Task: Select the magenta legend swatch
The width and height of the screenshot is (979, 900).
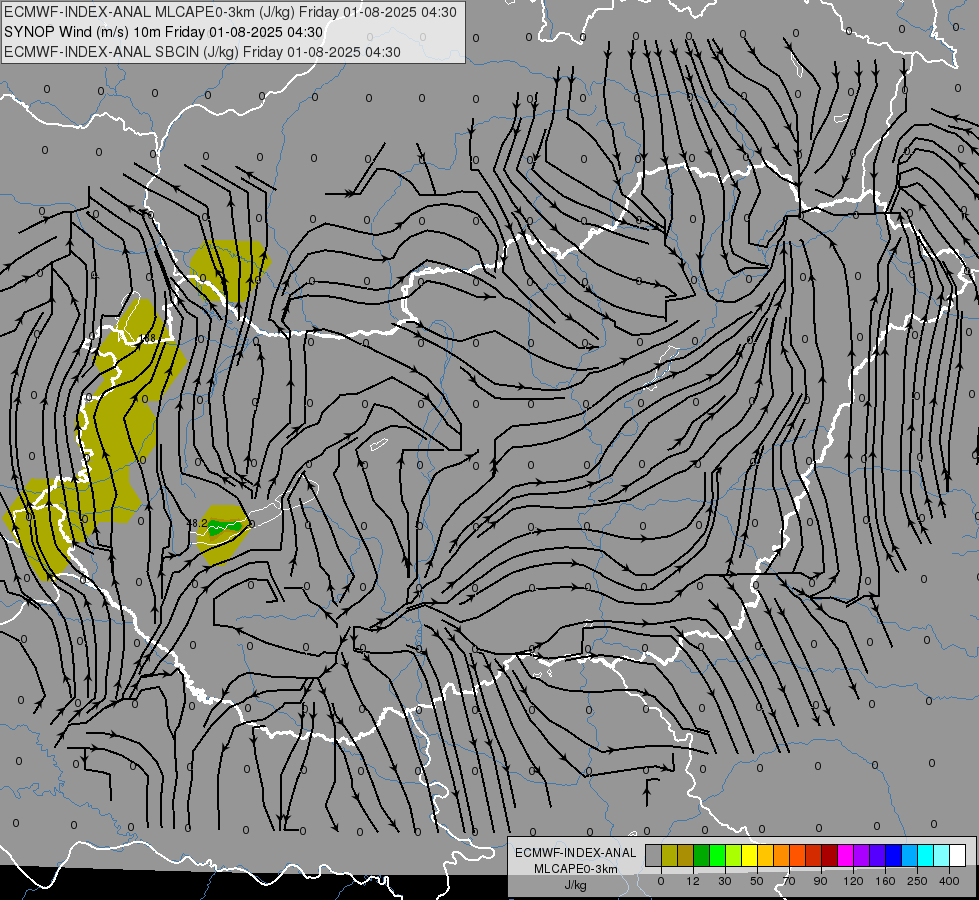Action: [846, 855]
